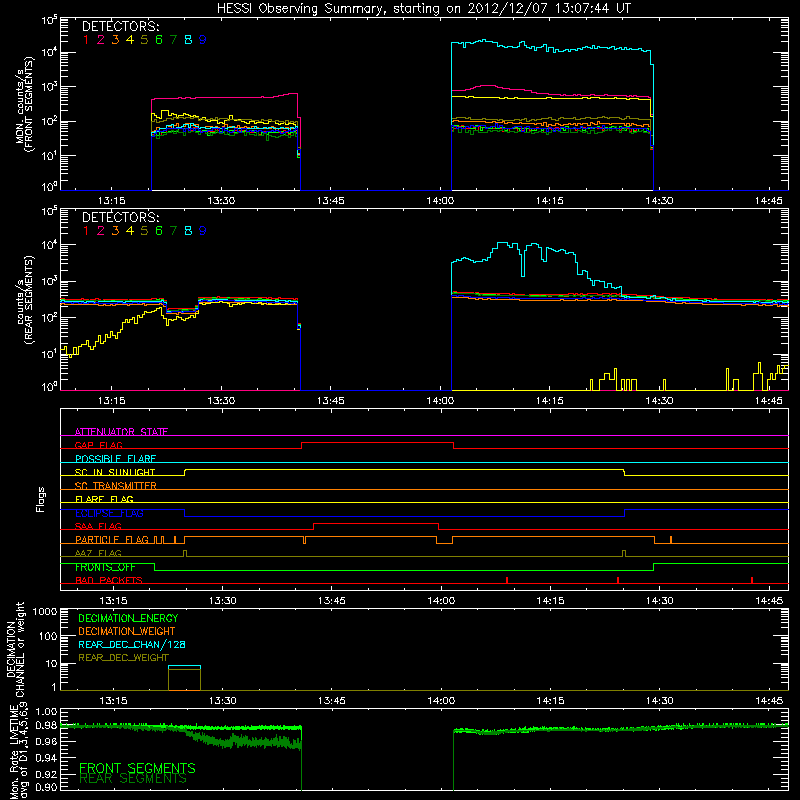Click orange detector 3 in rear segments legend
This screenshot has height=800, width=800.
coord(115,231)
